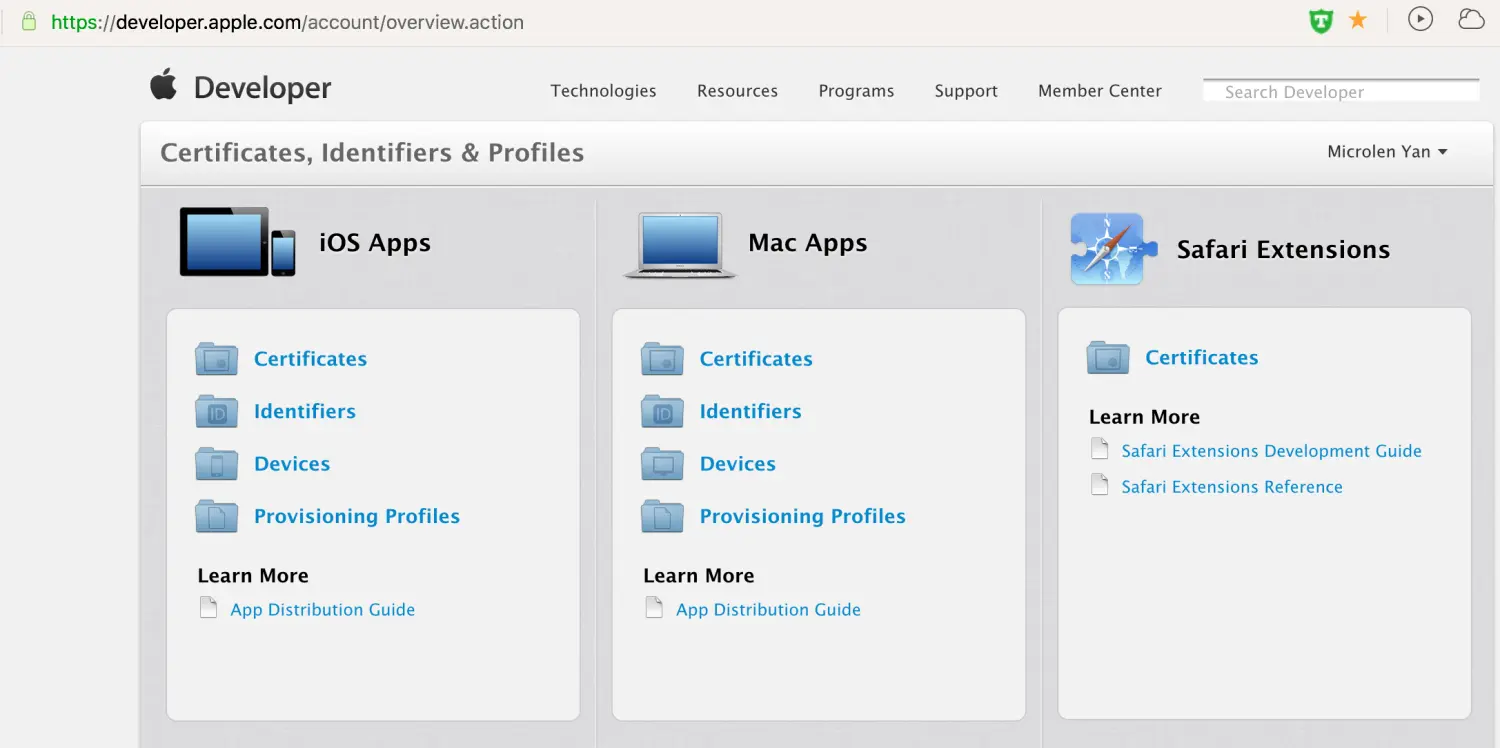
Task: Open iOS Apps Provisioning Profiles link
Action: 357,516
